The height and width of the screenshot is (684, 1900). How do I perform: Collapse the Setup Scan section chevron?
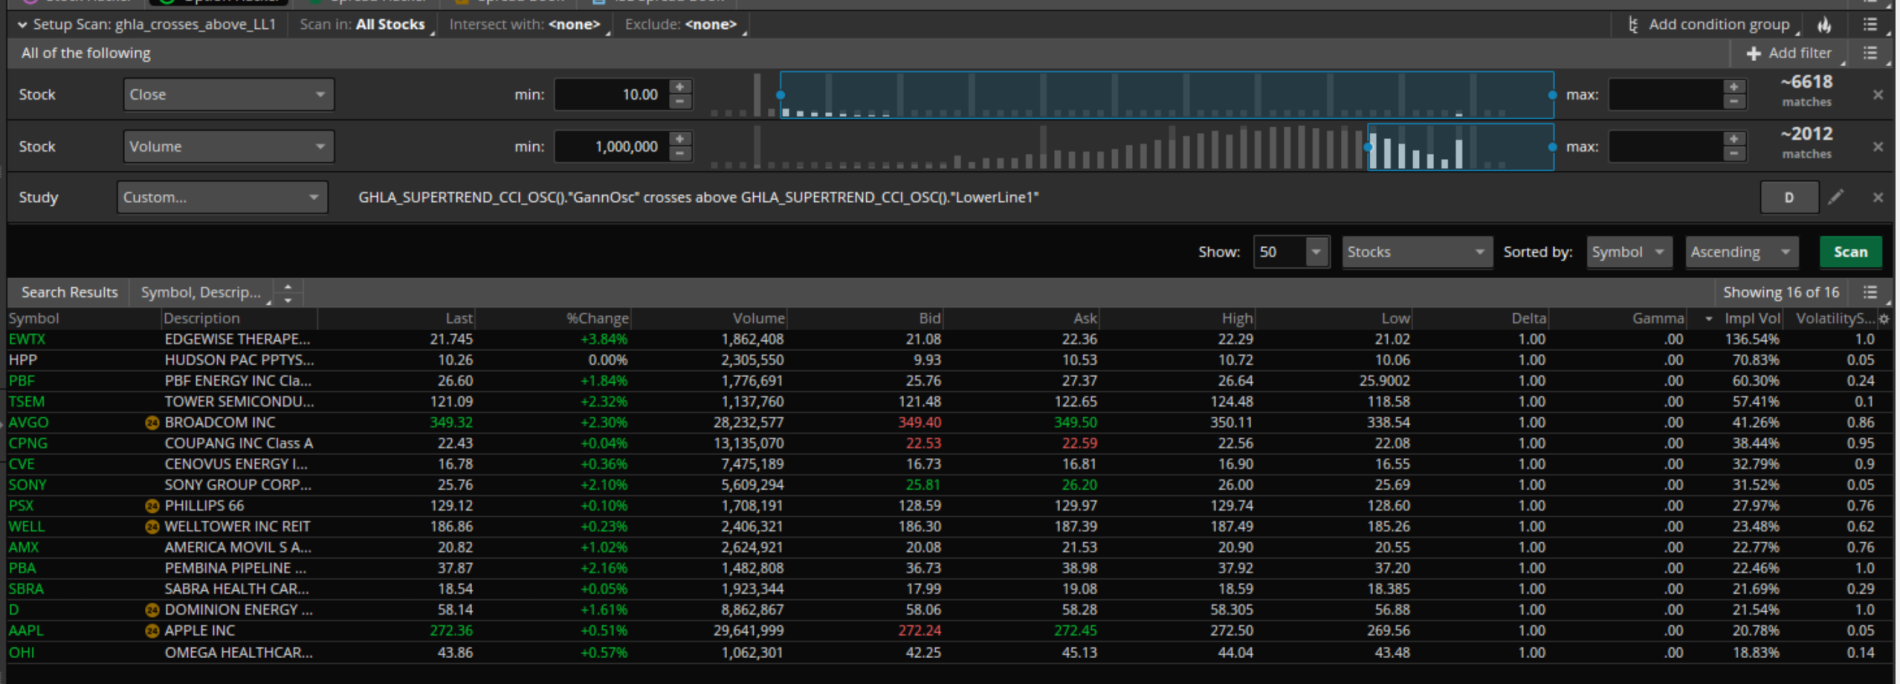click(x=22, y=25)
